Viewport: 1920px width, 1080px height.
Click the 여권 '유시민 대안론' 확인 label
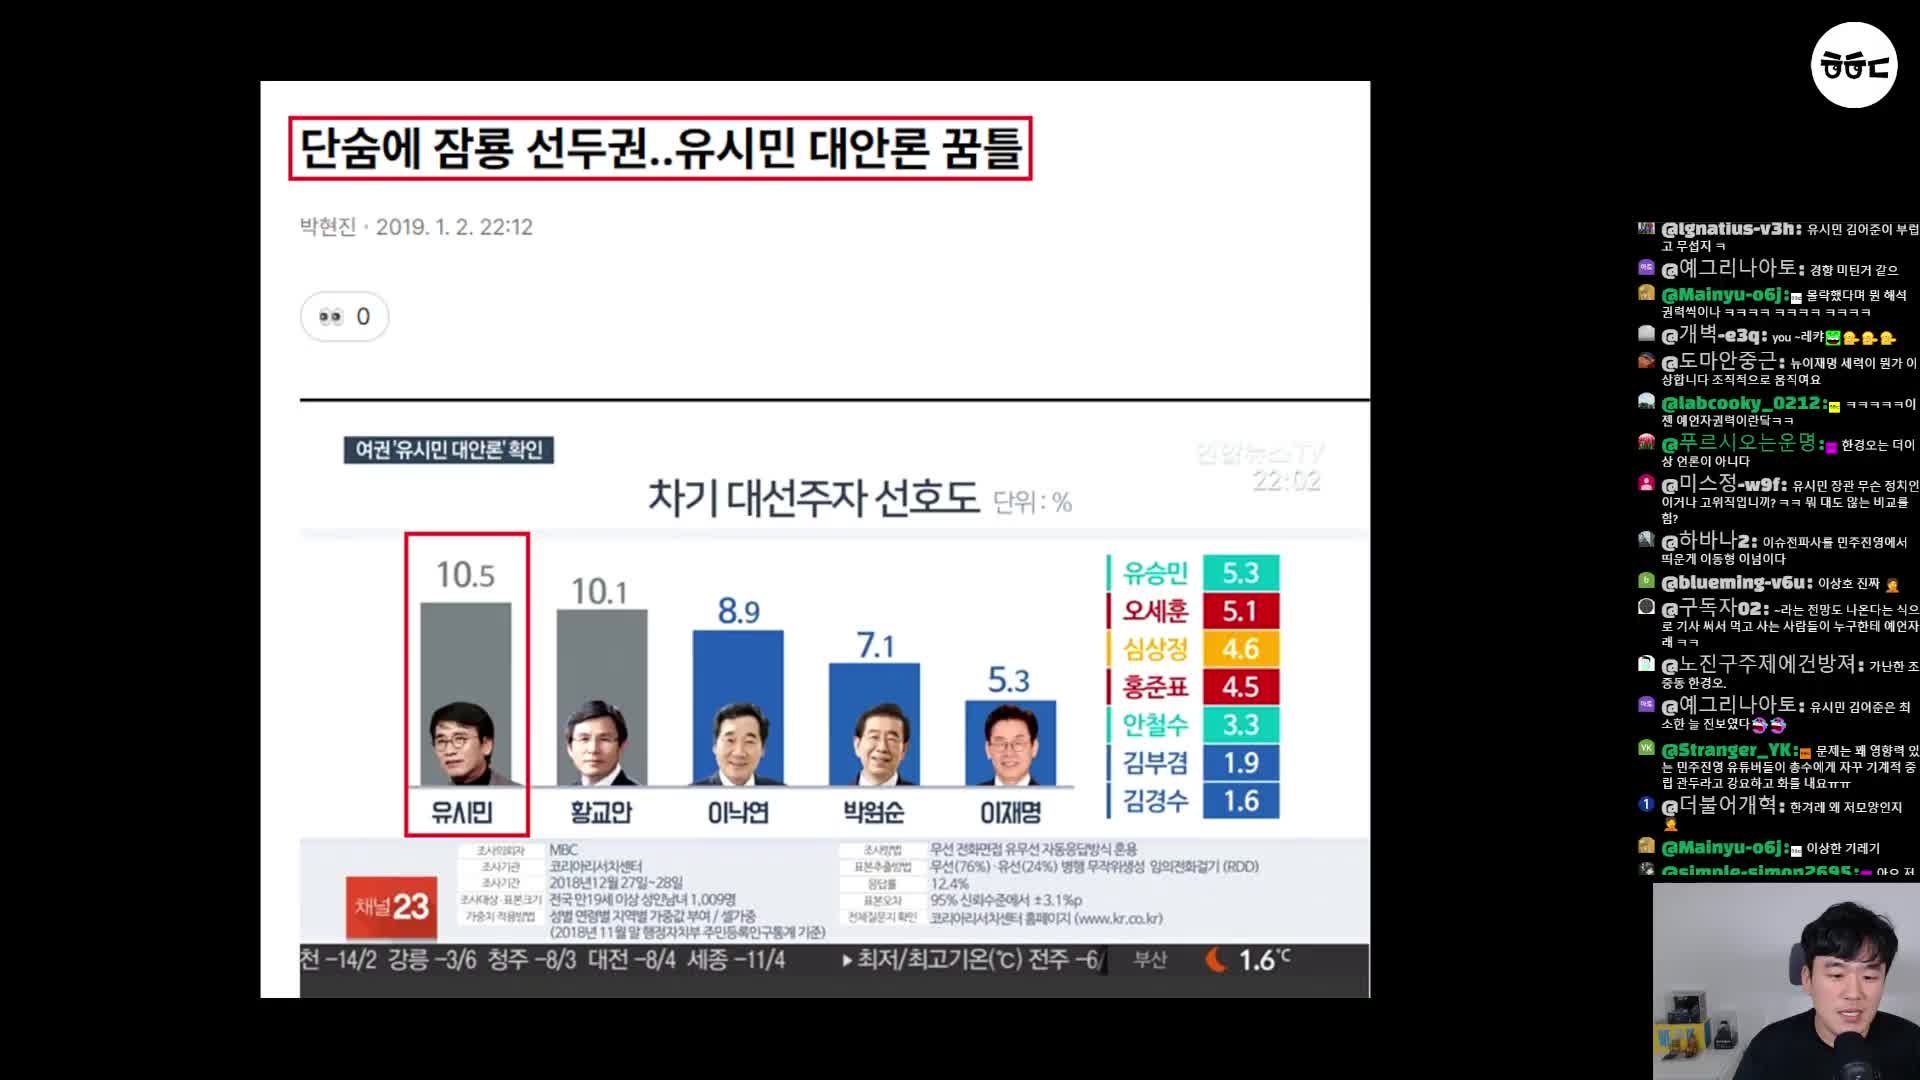(x=449, y=450)
